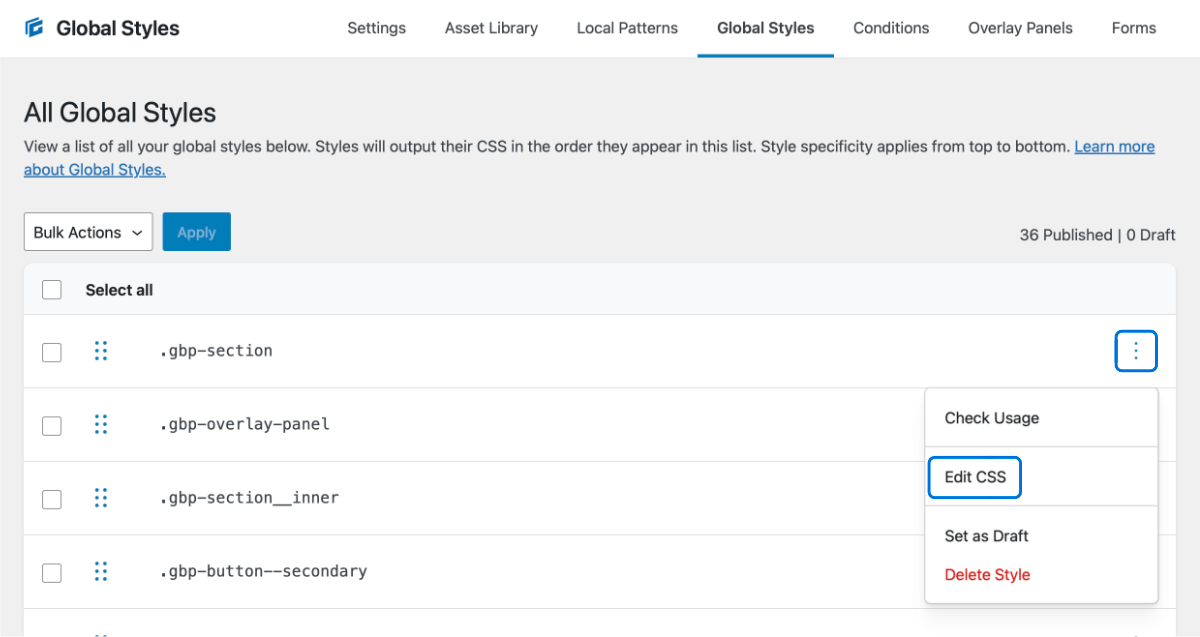
Task: Click the Apply button
Action: tap(197, 232)
